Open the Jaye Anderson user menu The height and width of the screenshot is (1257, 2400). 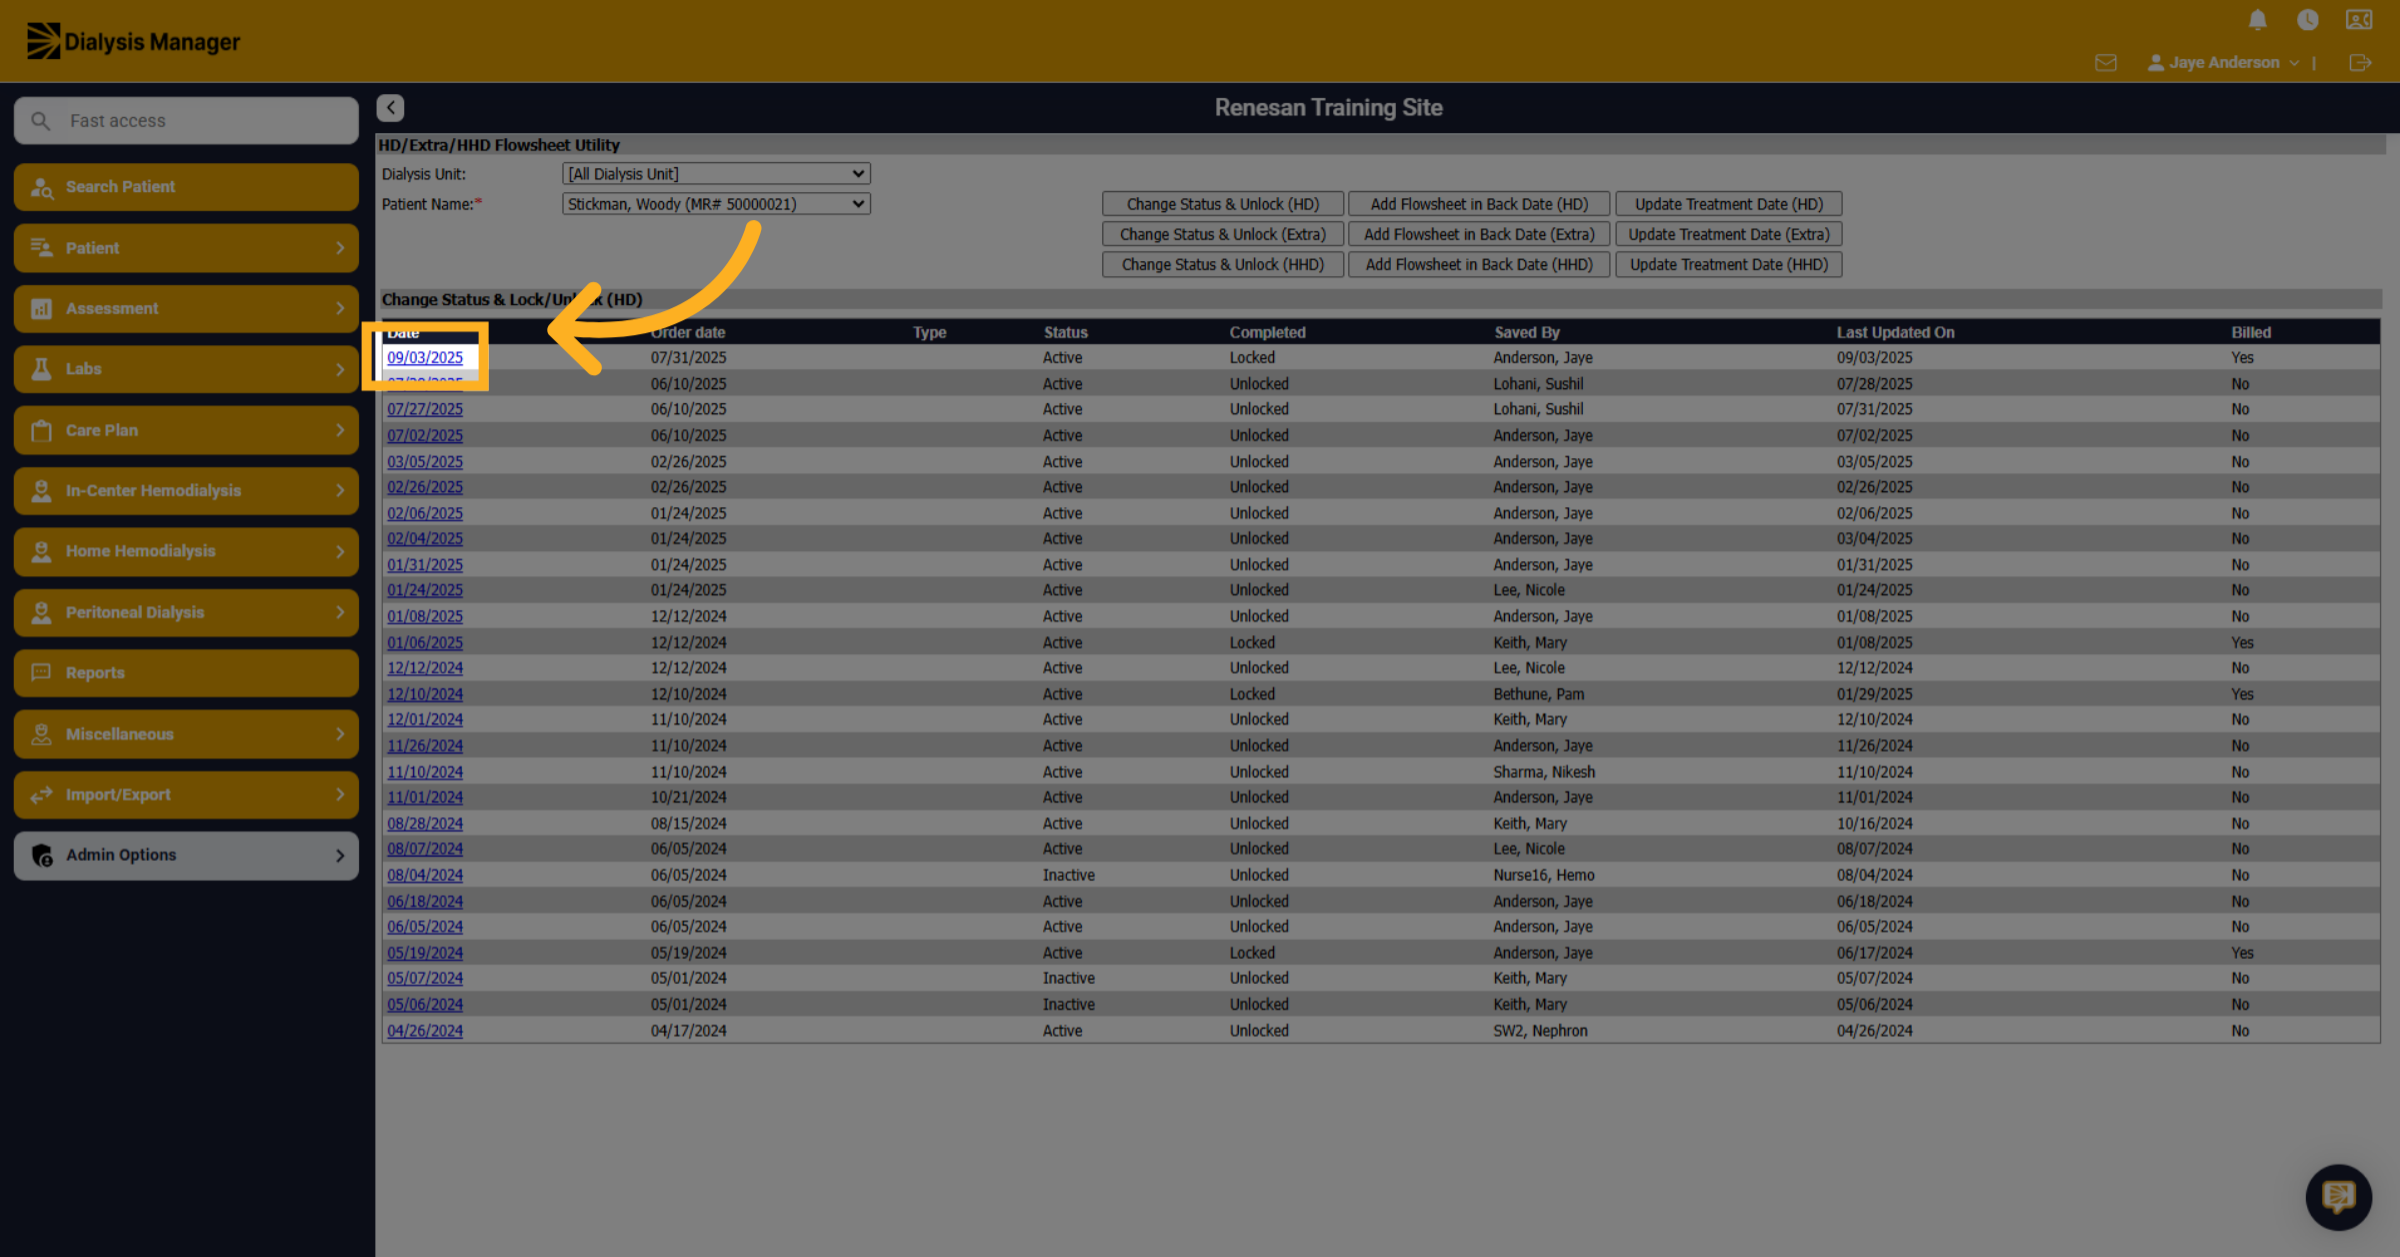(2224, 63)
